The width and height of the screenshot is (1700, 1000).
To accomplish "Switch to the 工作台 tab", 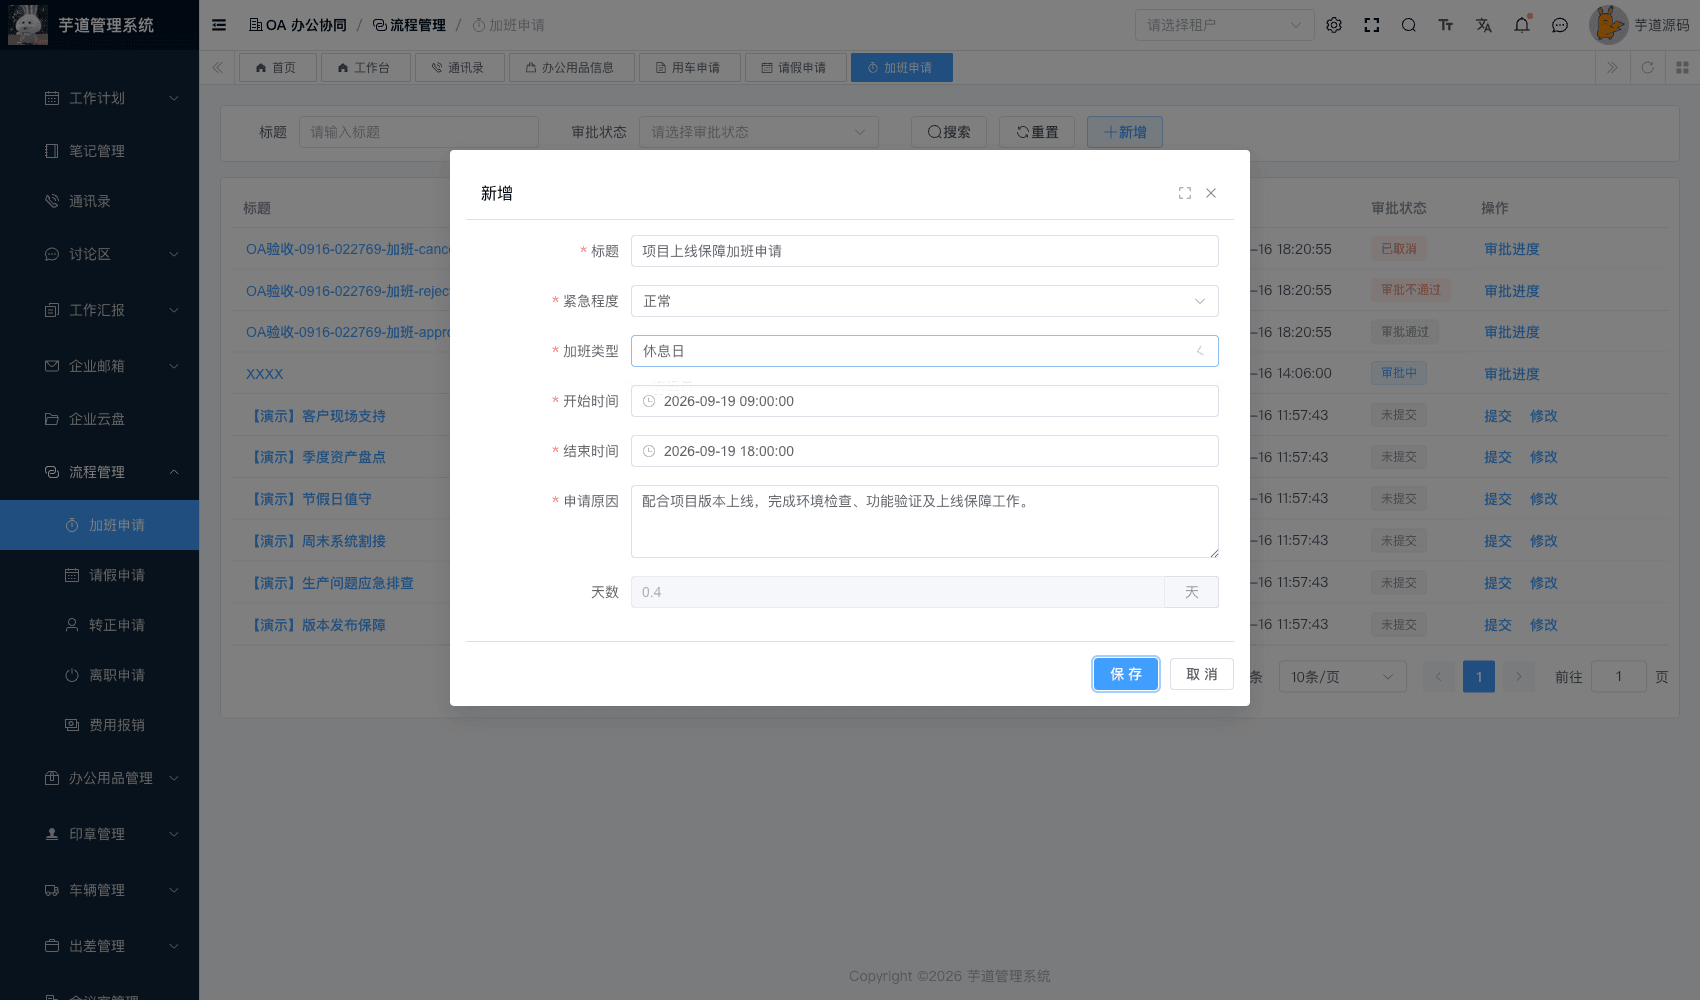I will click(364, 68).
